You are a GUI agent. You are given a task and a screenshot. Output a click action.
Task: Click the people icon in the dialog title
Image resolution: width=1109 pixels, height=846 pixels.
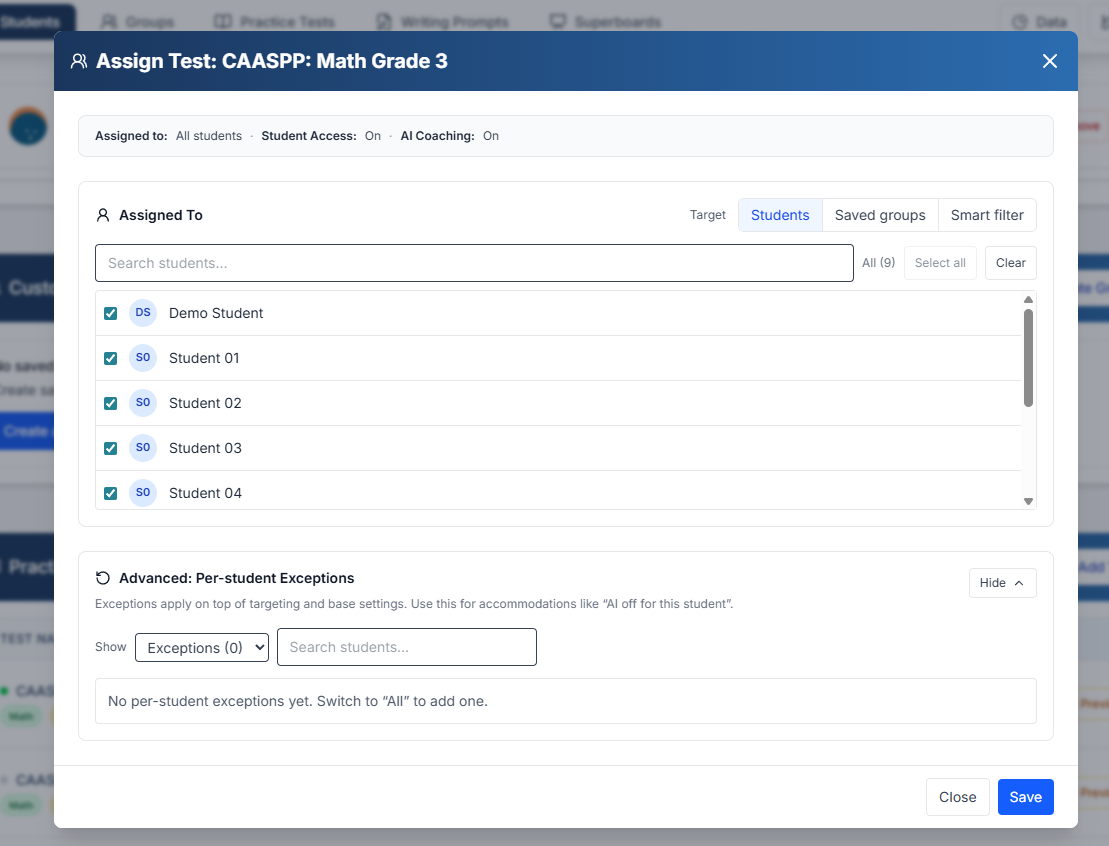tap(79, 61)
